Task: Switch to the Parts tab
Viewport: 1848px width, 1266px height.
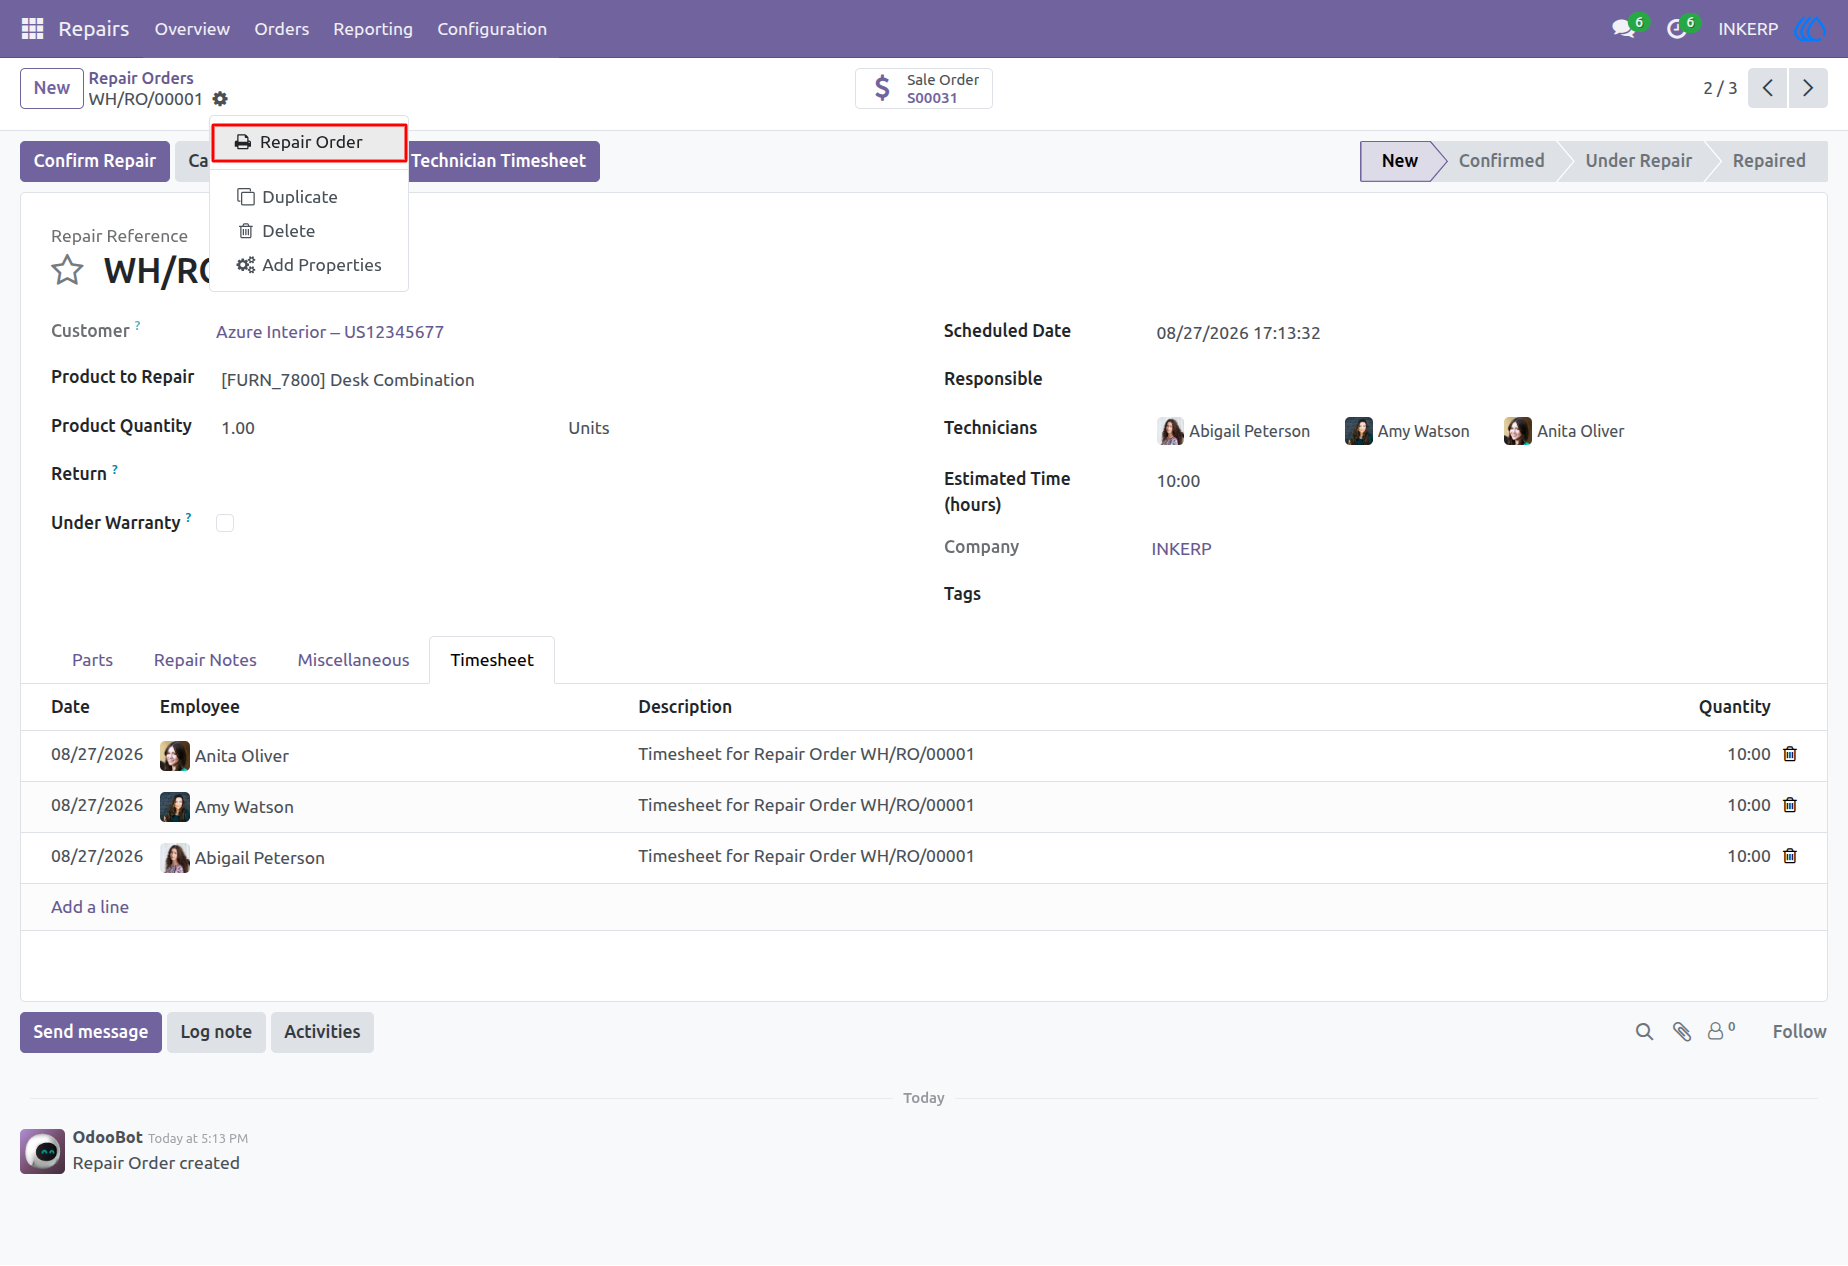Action: click(x=92, y=660)
